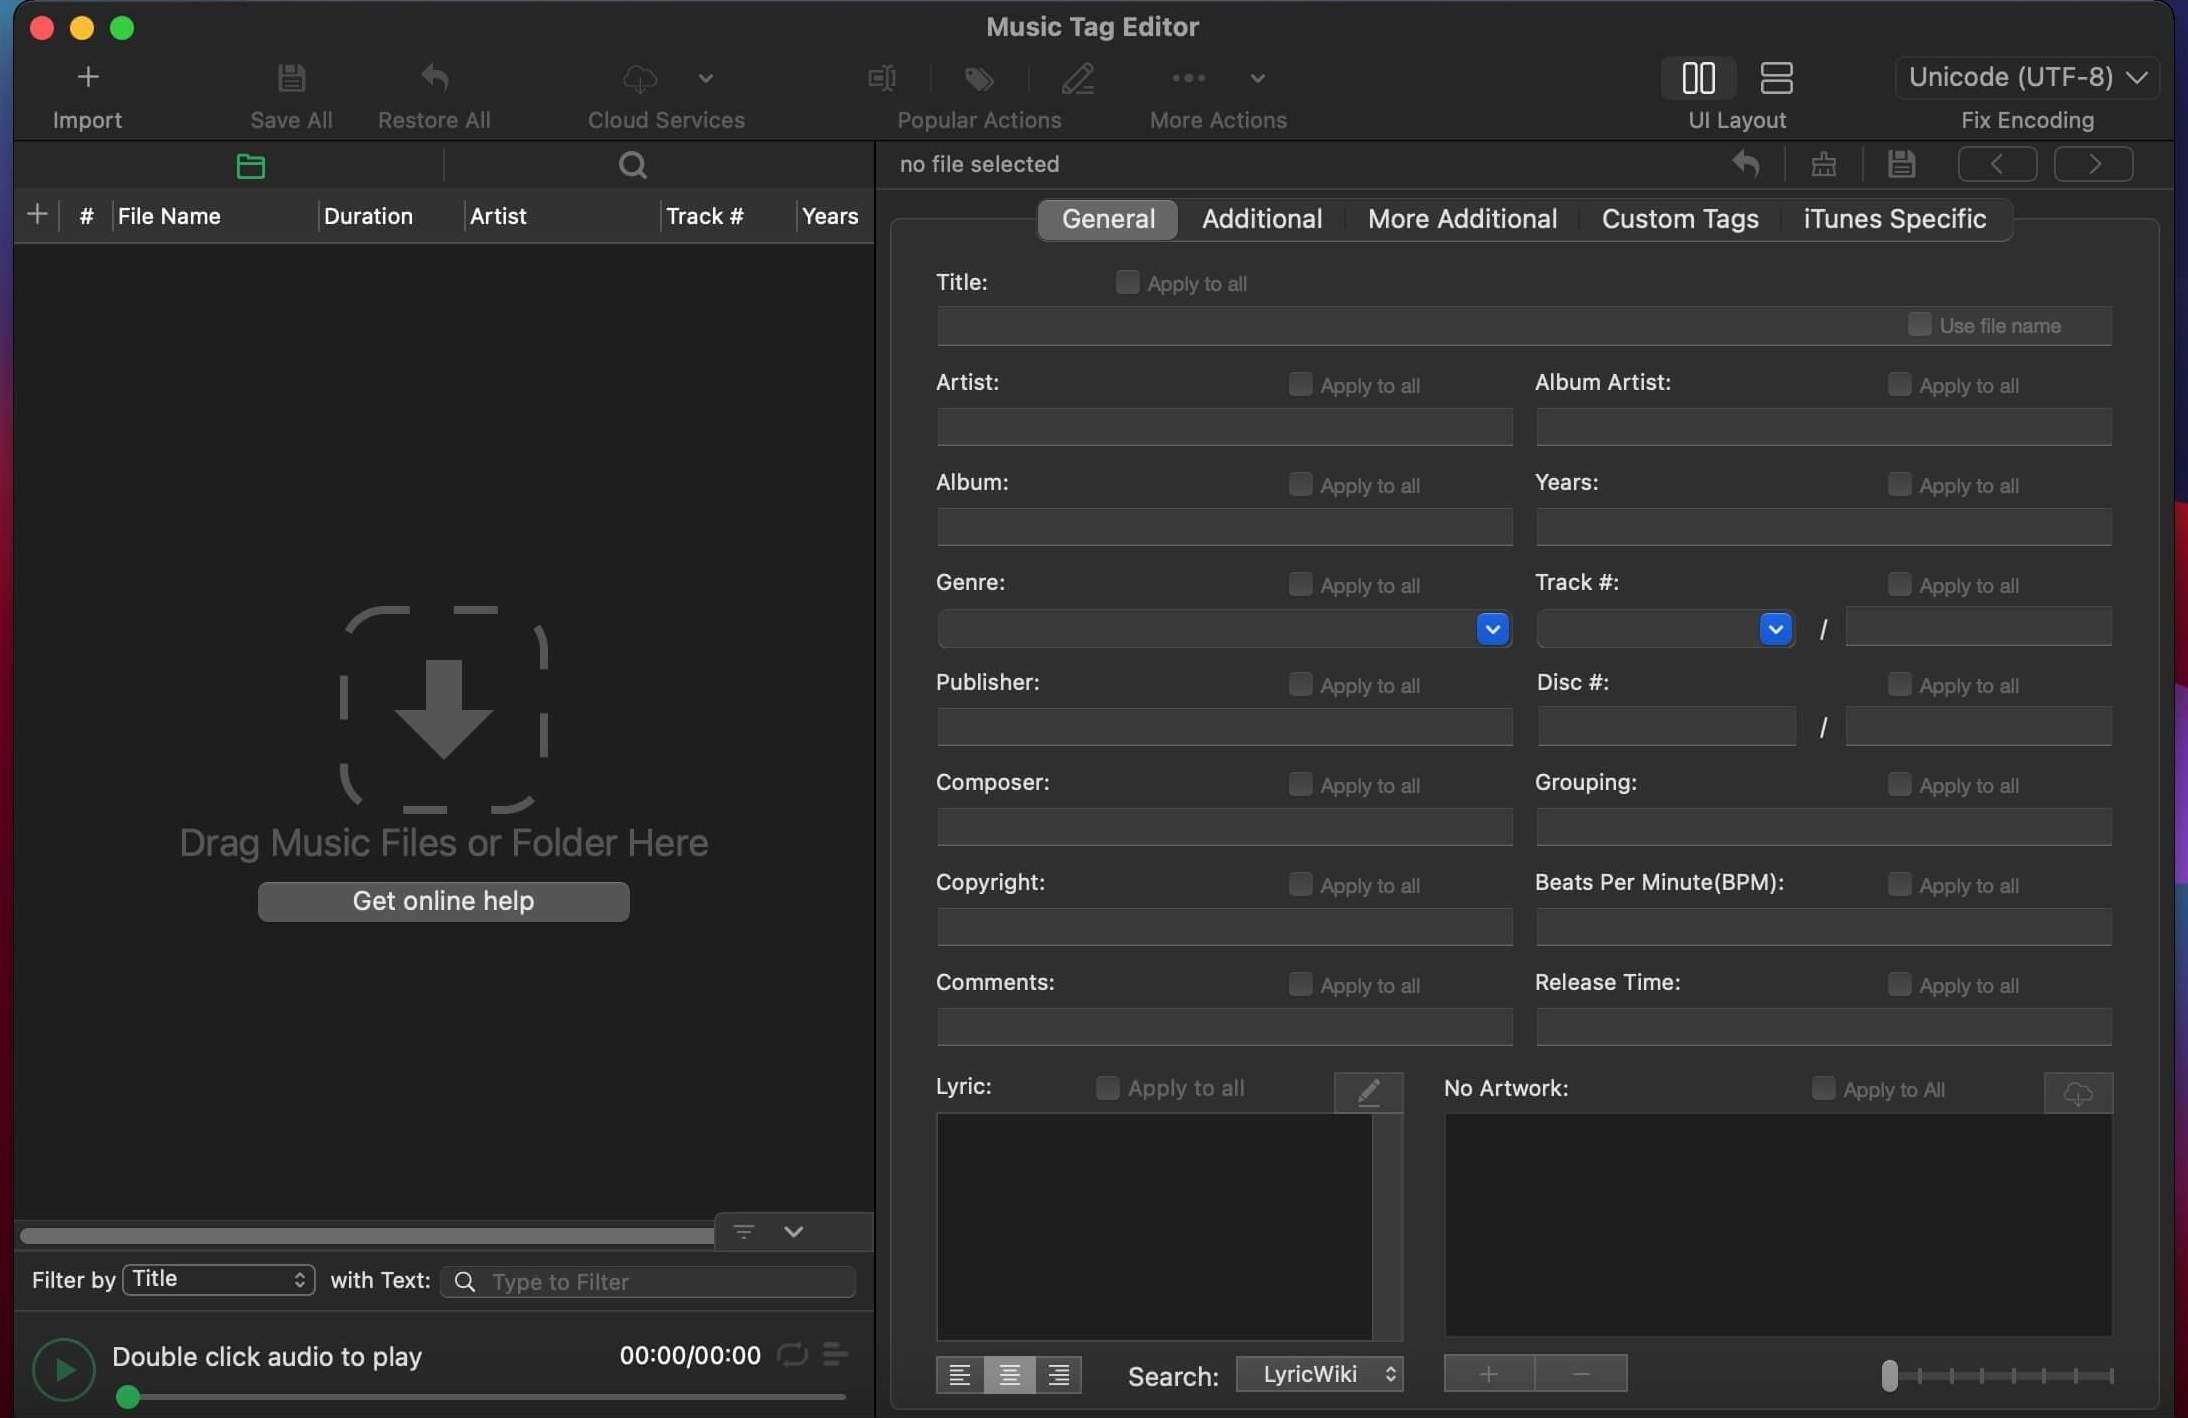Click the play button in player
The width and height of the screenshot is (2188, 1418).
pyautogui.click(x=64, y=1369)
